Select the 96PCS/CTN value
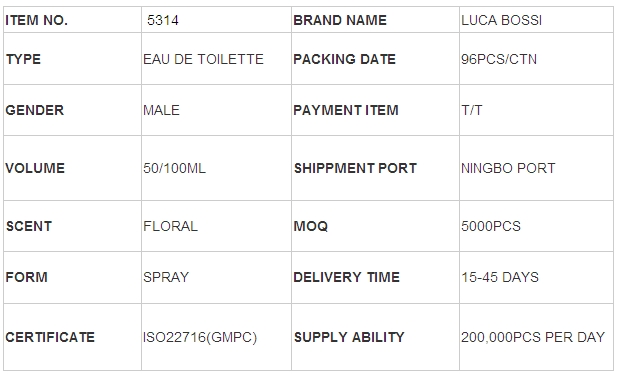Viewport: 636px width, 382px height. 499,59
